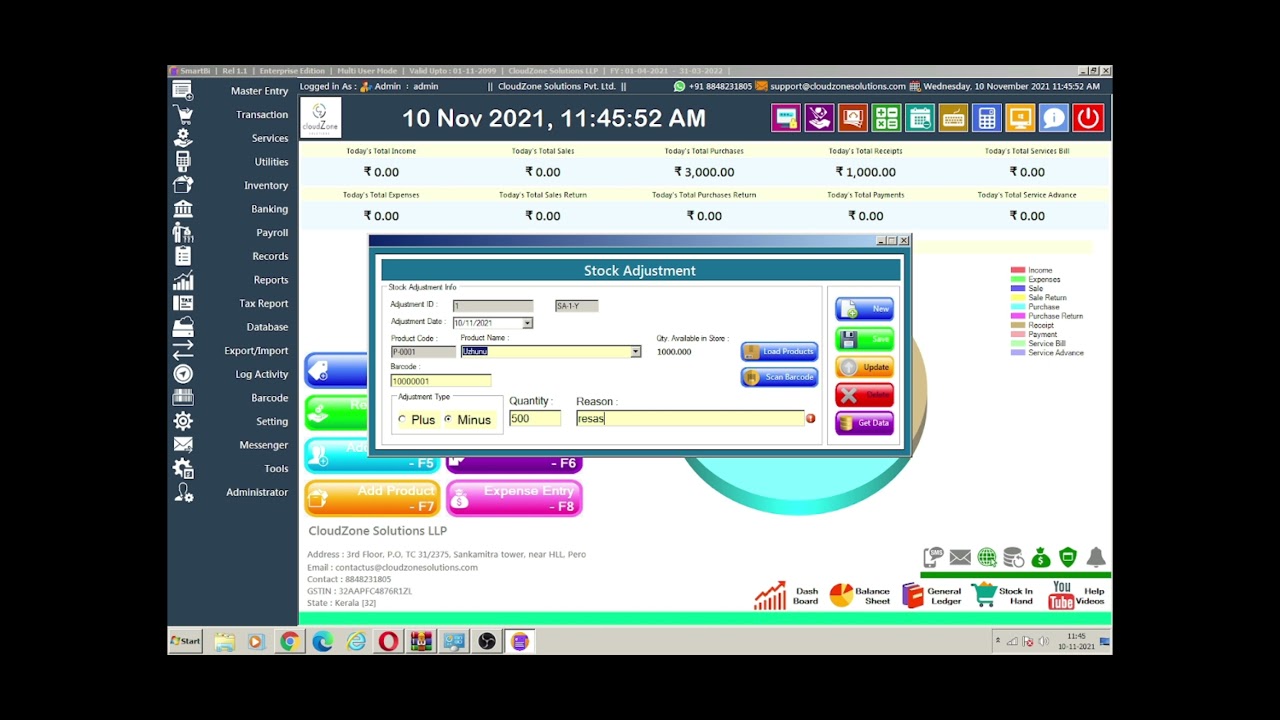Click the CloudZone logo in header

(320, 118)
